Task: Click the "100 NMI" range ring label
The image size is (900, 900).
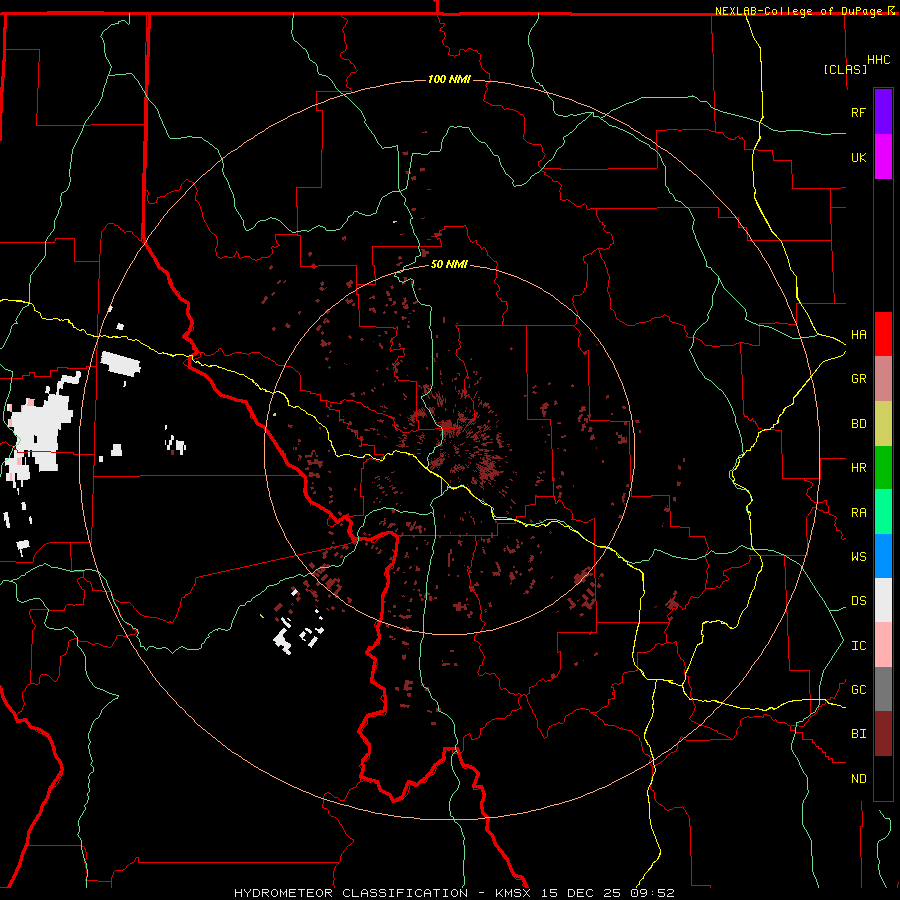Action: 449,79
